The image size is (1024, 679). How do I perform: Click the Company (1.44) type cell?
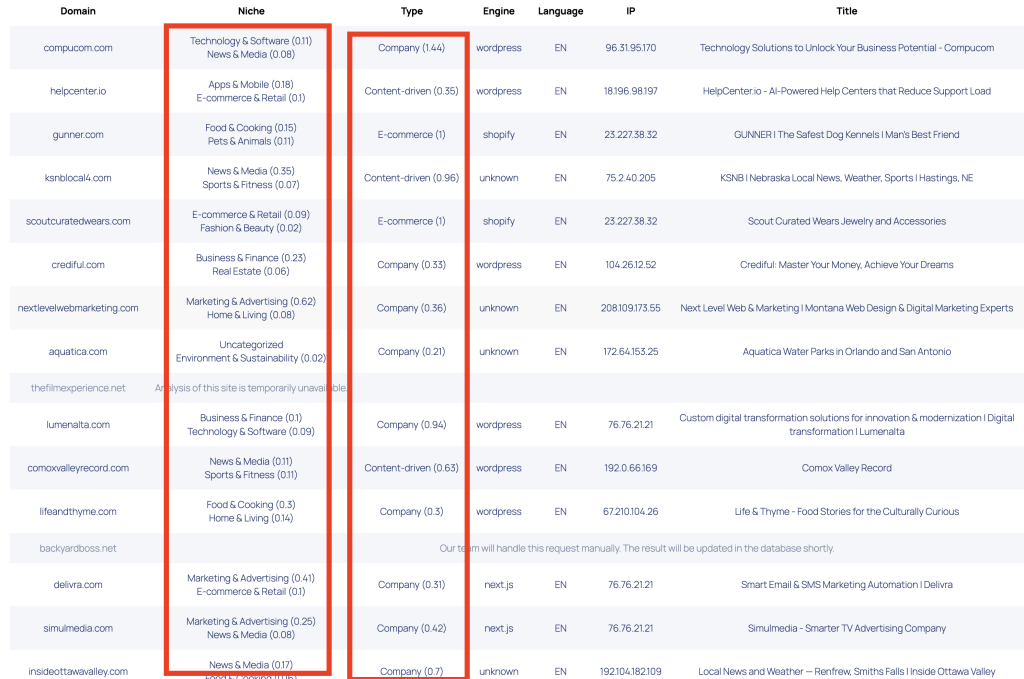pos(411,48)
